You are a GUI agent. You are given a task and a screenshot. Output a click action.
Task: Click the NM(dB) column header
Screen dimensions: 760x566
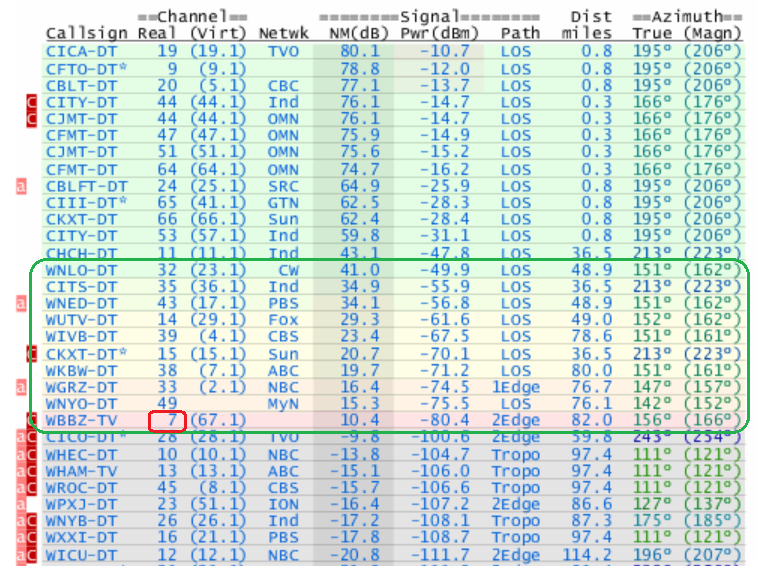tap(359, 33)
